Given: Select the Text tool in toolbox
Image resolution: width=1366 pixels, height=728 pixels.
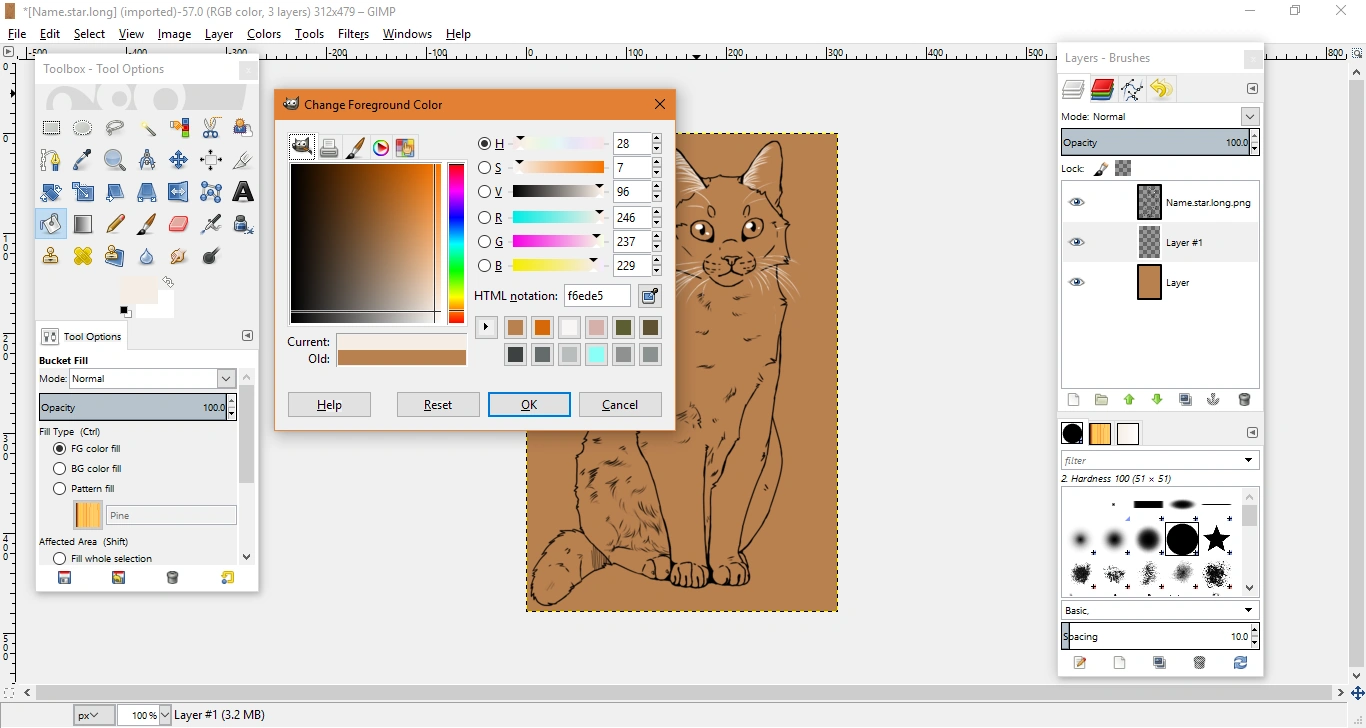Looking at the screenshot, I should 243,192.
